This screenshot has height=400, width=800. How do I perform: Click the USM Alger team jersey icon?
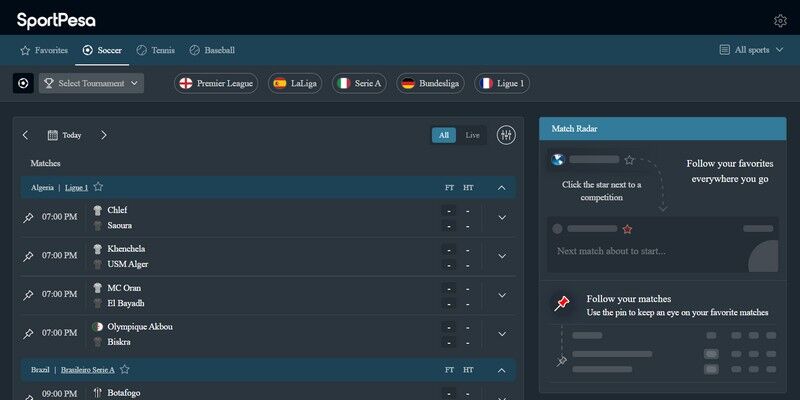click(x=97, y=264)
